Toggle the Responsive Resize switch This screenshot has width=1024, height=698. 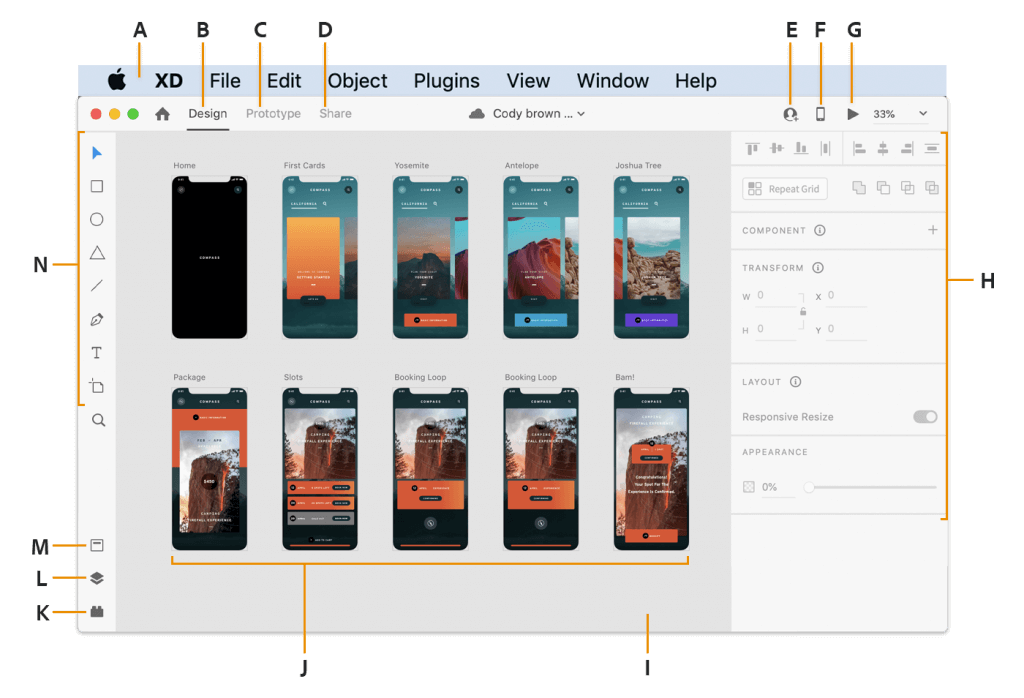[x=925, y=417]
